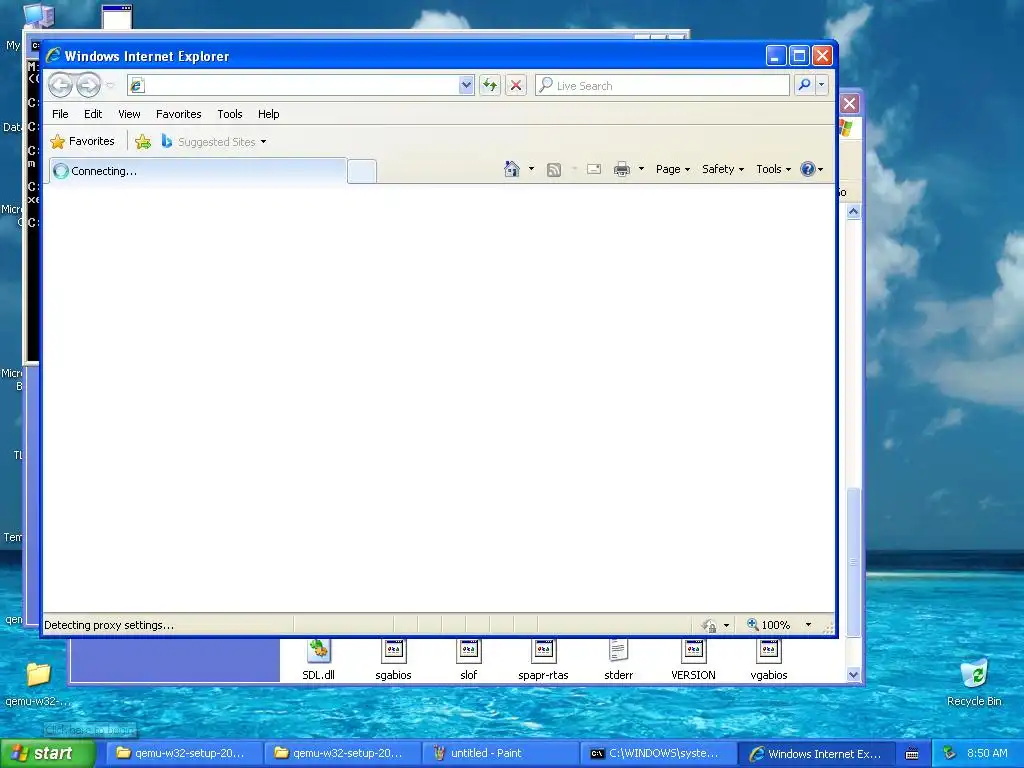Click the magnifier Search button
The width and height of the screenshot is (1024, 768).
tap(805, 85)
